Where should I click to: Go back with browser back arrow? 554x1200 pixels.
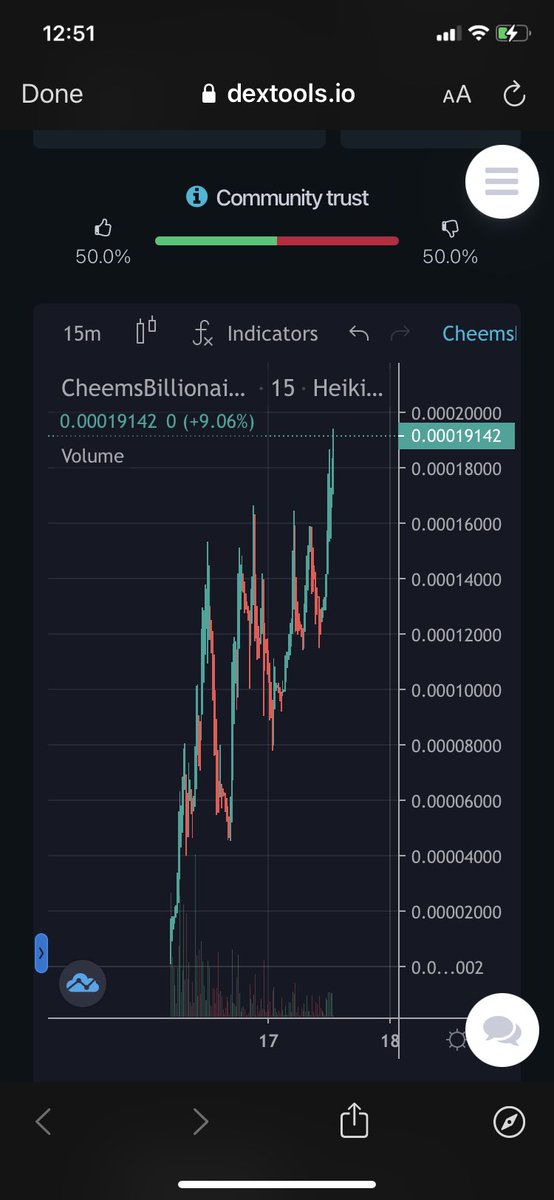coord(43,1122)
